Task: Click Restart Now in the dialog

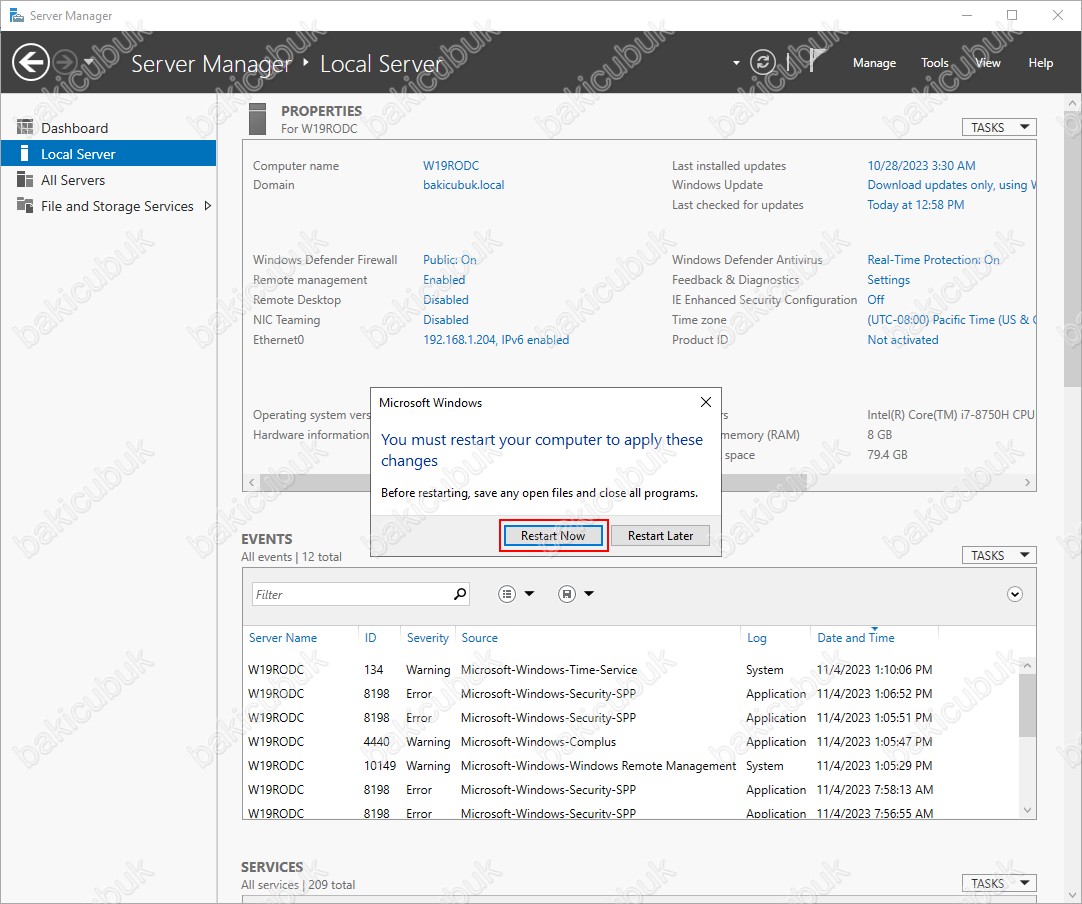Action: coord(553,535)
